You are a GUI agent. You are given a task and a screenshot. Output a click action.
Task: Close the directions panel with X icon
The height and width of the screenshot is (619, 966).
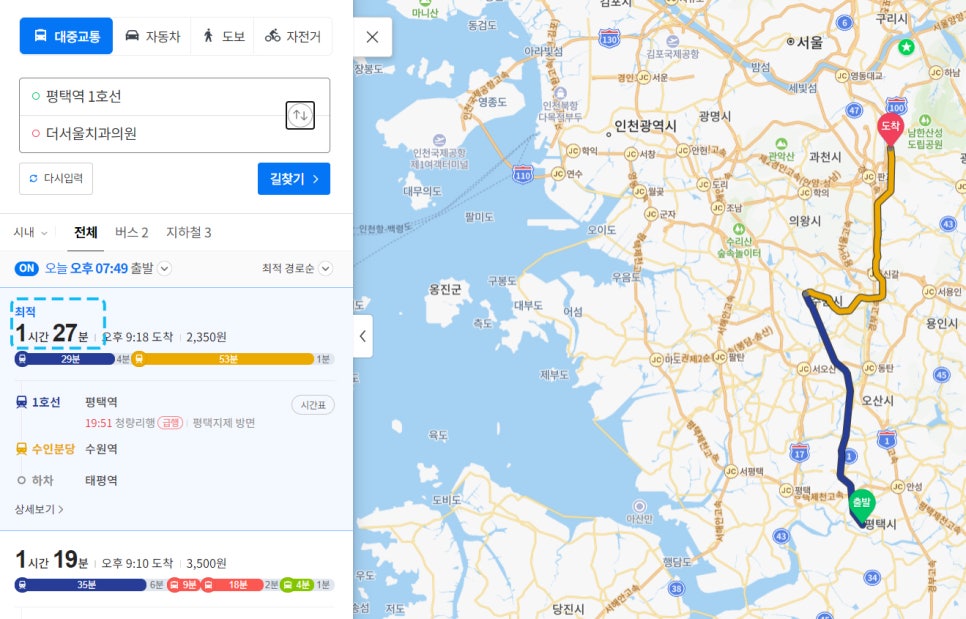pos(372,37)
